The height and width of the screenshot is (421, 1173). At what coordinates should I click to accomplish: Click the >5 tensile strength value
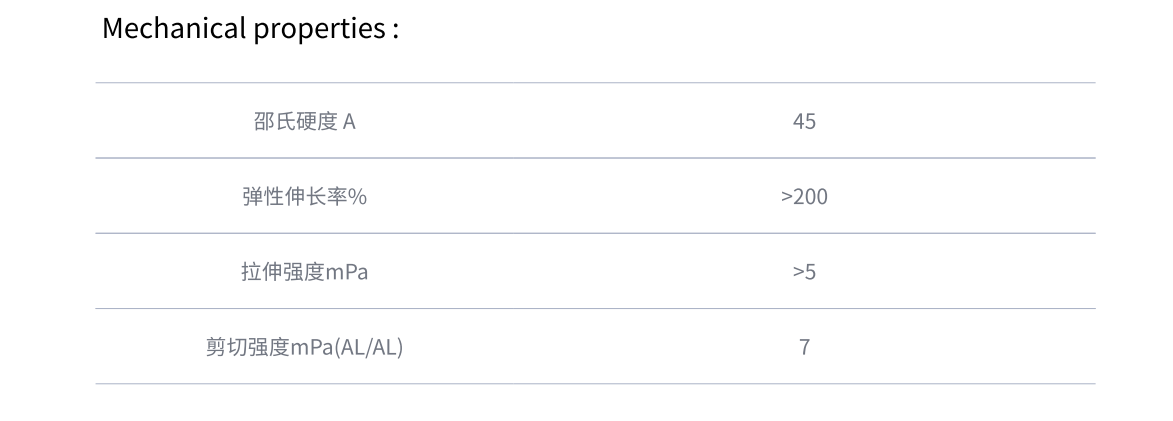804,272
